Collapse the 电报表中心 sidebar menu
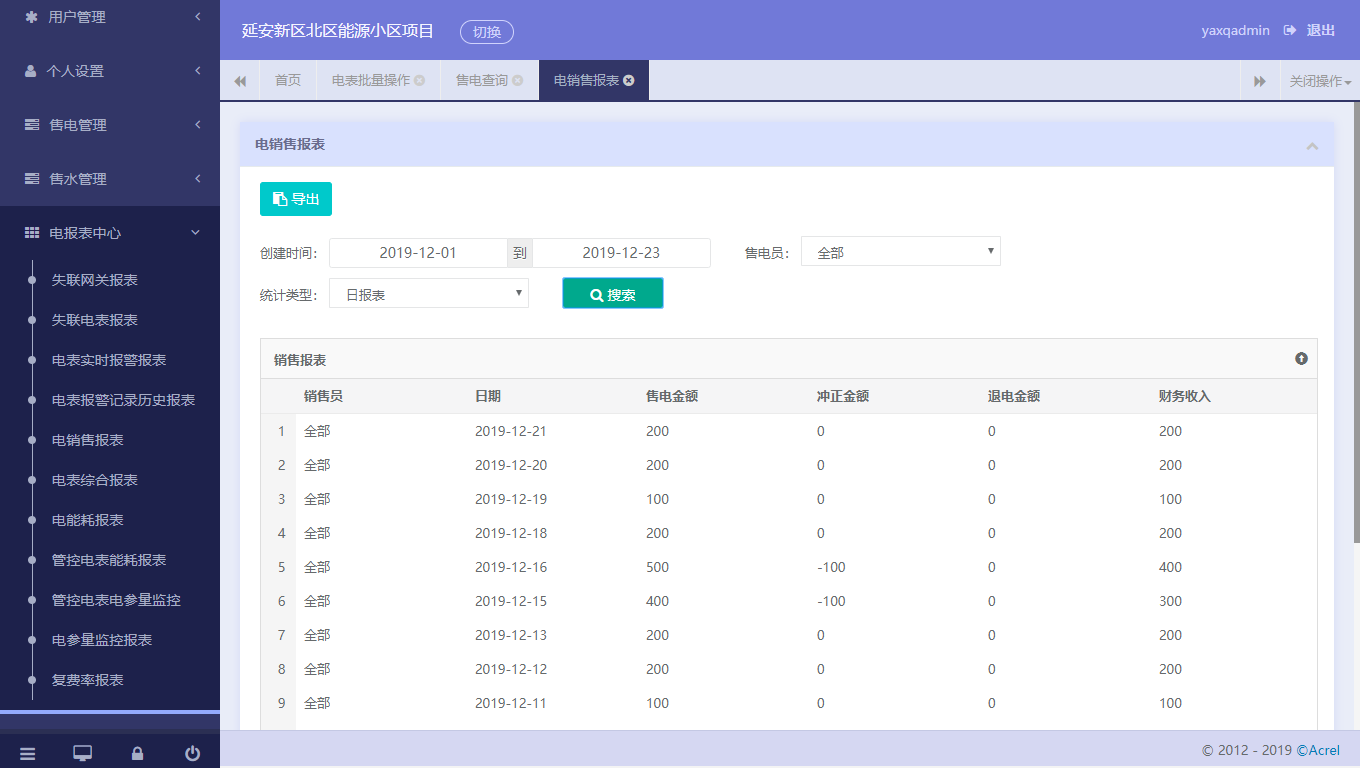1360x768 pixels. pyautogui.click(x=110, y=233)
